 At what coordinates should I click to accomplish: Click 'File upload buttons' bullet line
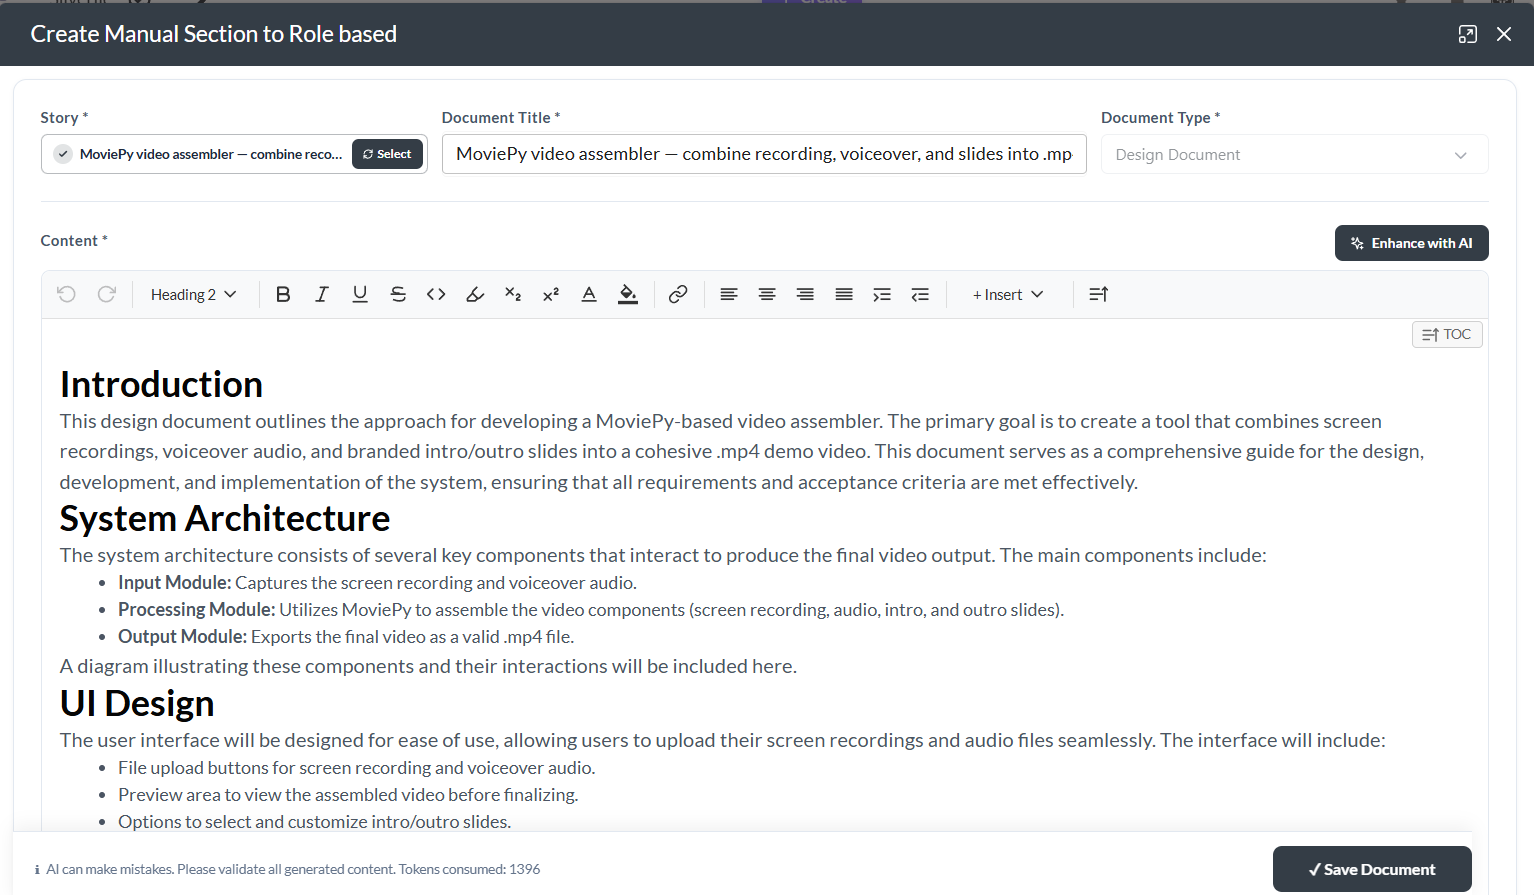pyautogui.click(x=357, y=767)
